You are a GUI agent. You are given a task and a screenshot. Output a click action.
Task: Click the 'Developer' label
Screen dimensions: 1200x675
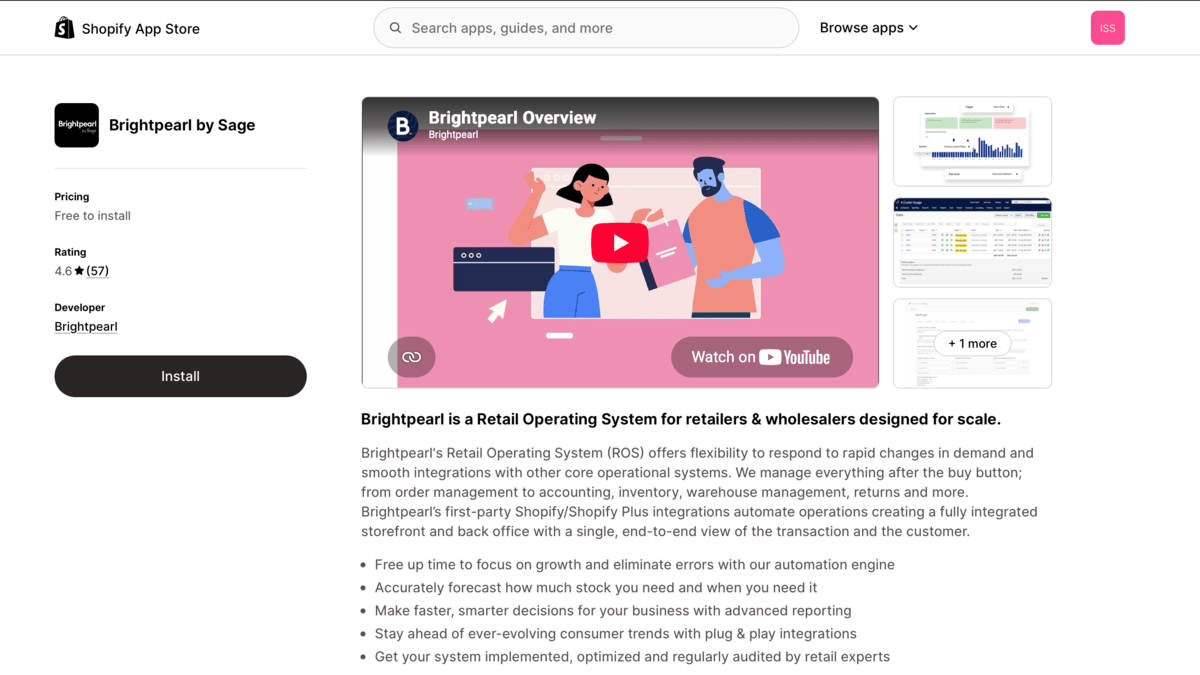click(x=80, y=307)
